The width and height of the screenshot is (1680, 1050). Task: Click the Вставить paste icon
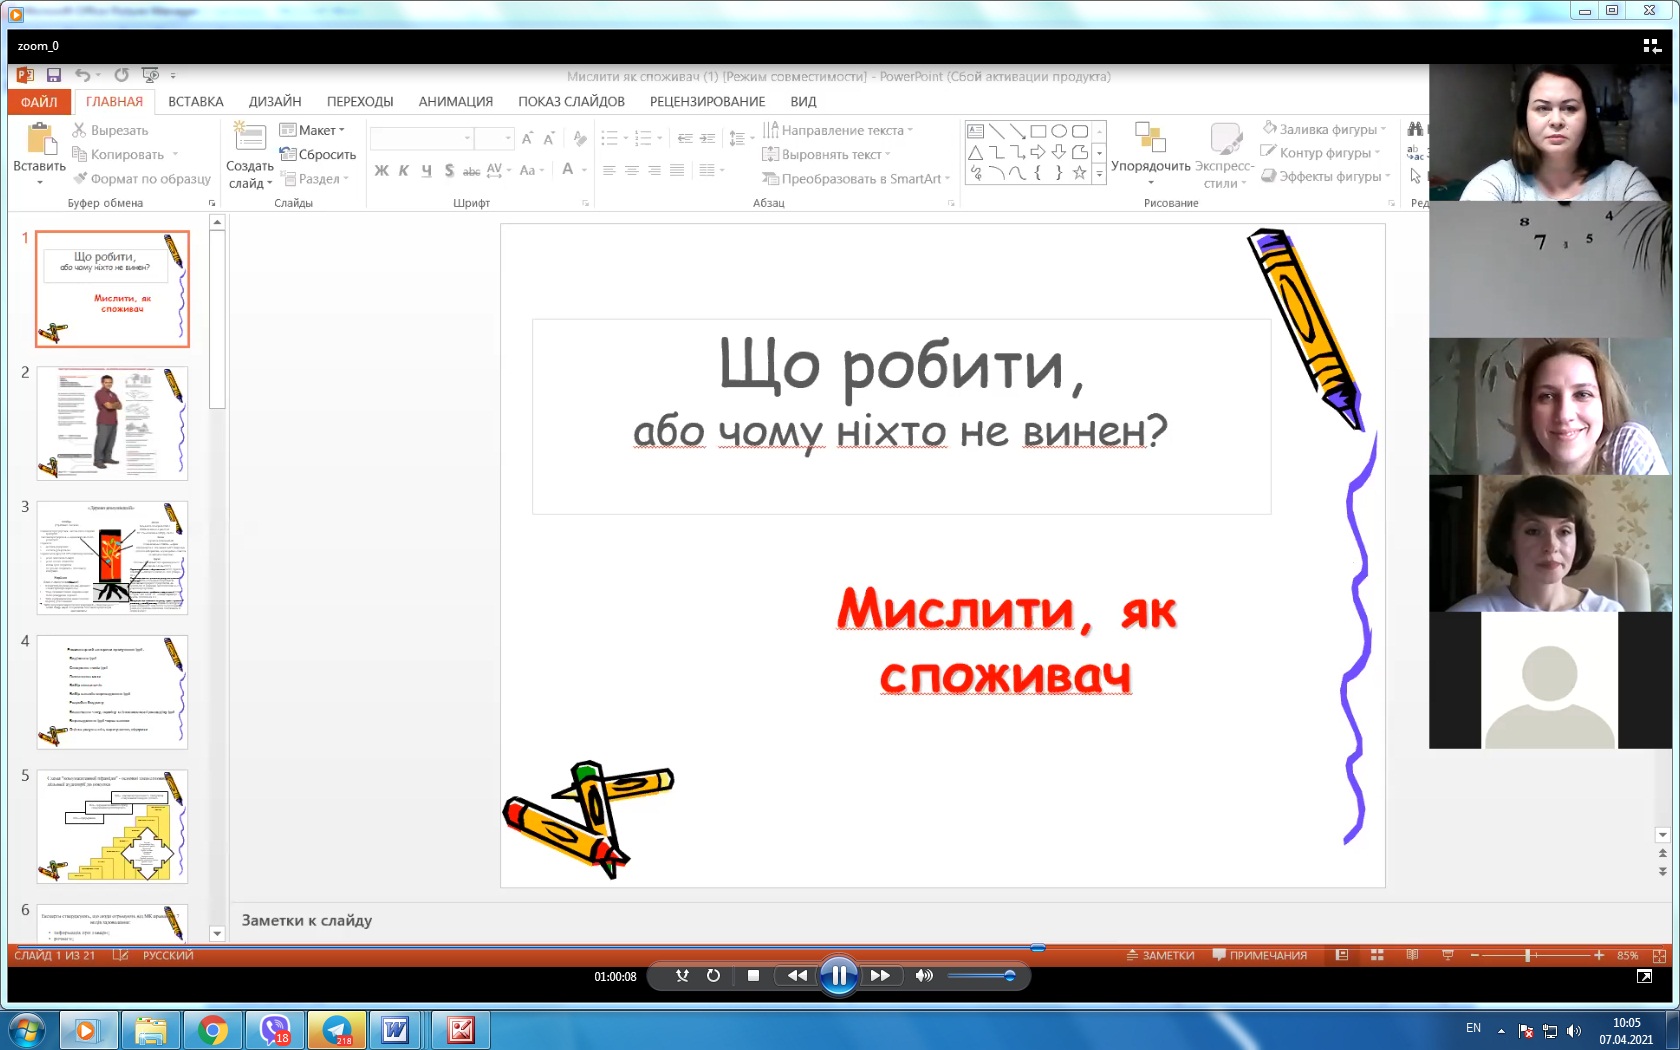40,140
